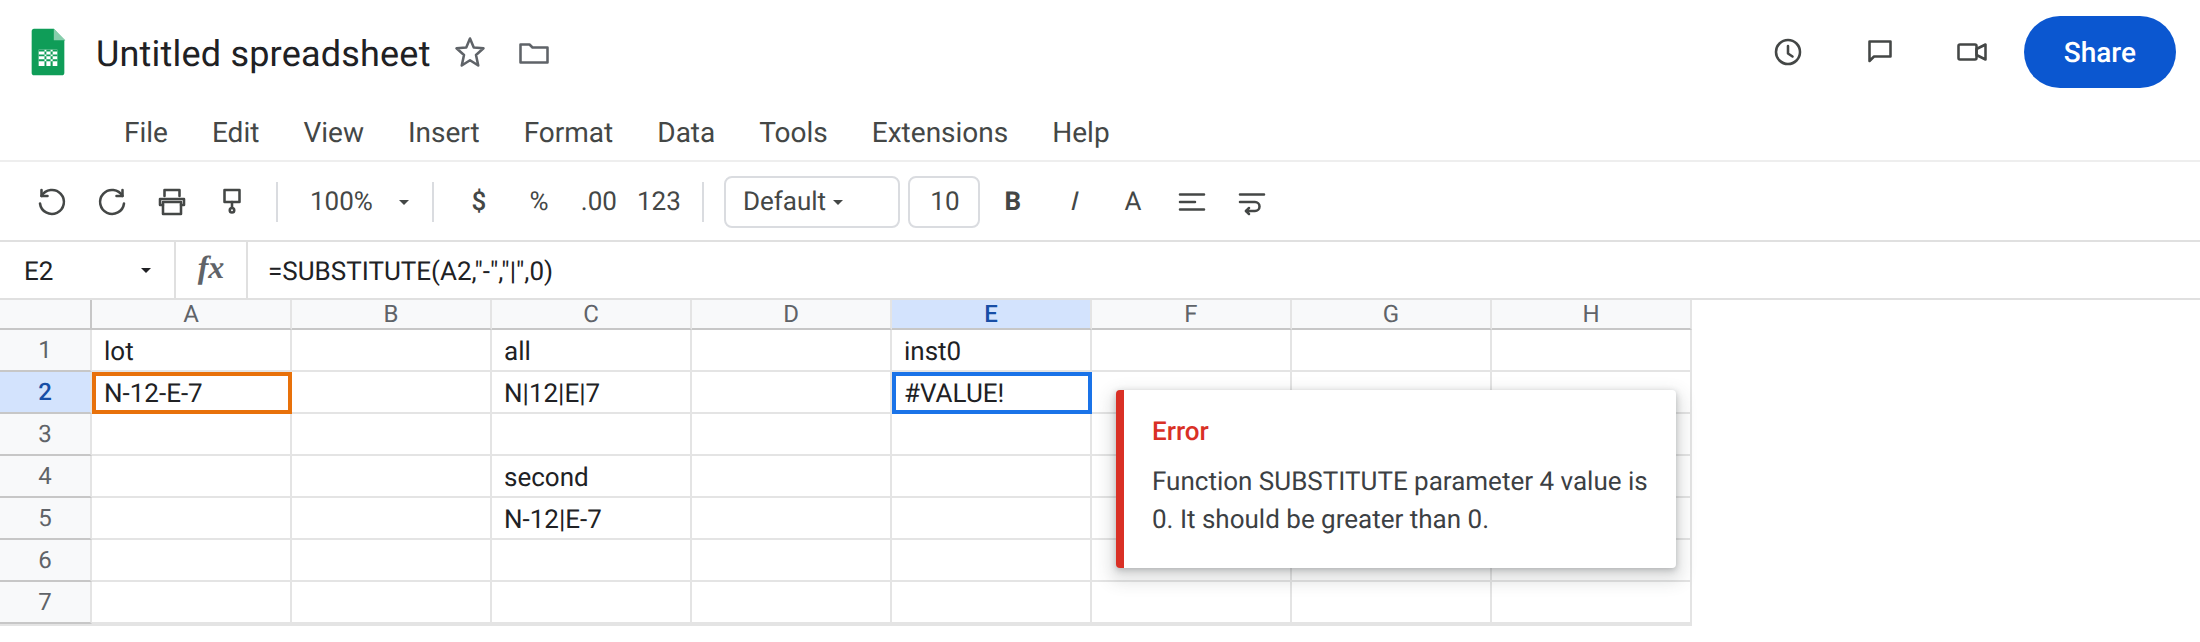Open the Format menu
Image resolution: width=2200 pixels, height=642 pixels.
click(568, 132)
